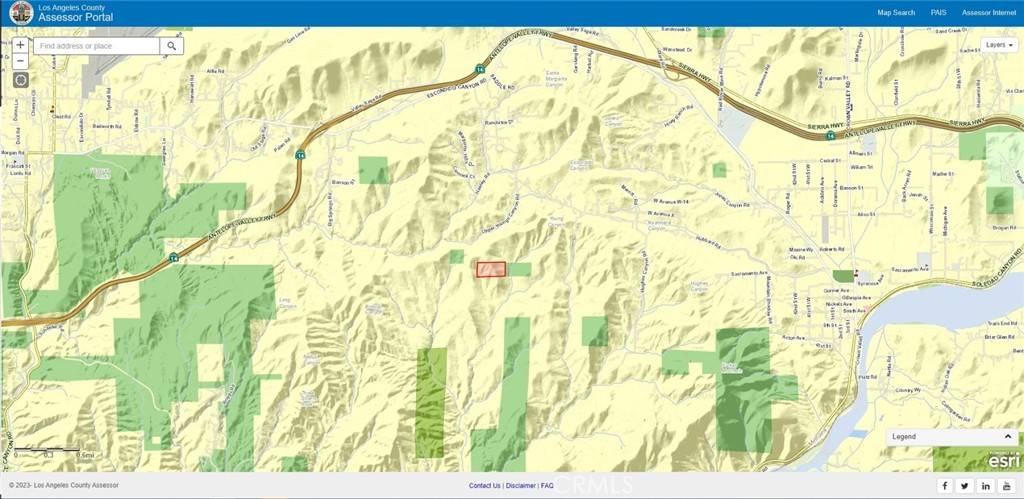The image size is (1024, 499).
Task: Click the esri logo on map
Action: point(1004,460)
